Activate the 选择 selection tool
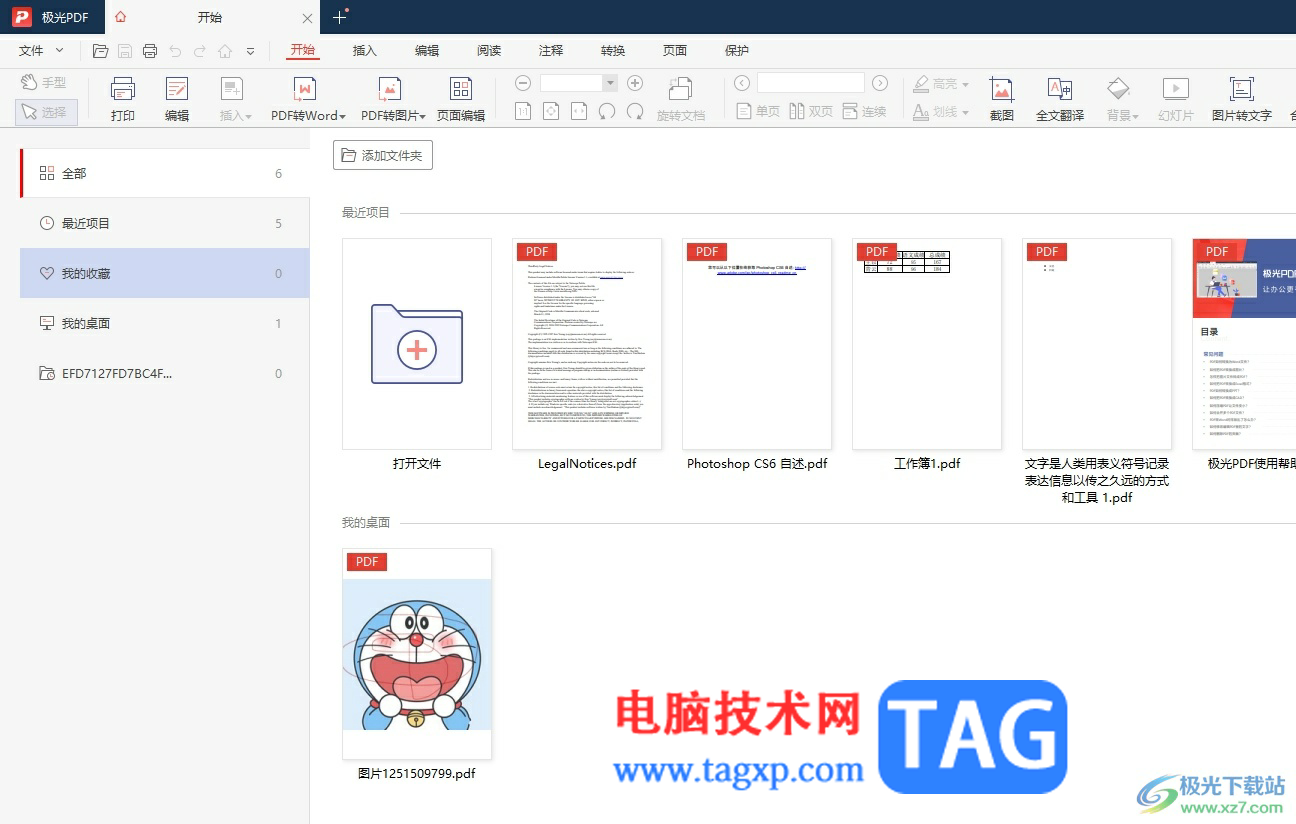This screenshot has height=824, width=1296. click(46, 112)
